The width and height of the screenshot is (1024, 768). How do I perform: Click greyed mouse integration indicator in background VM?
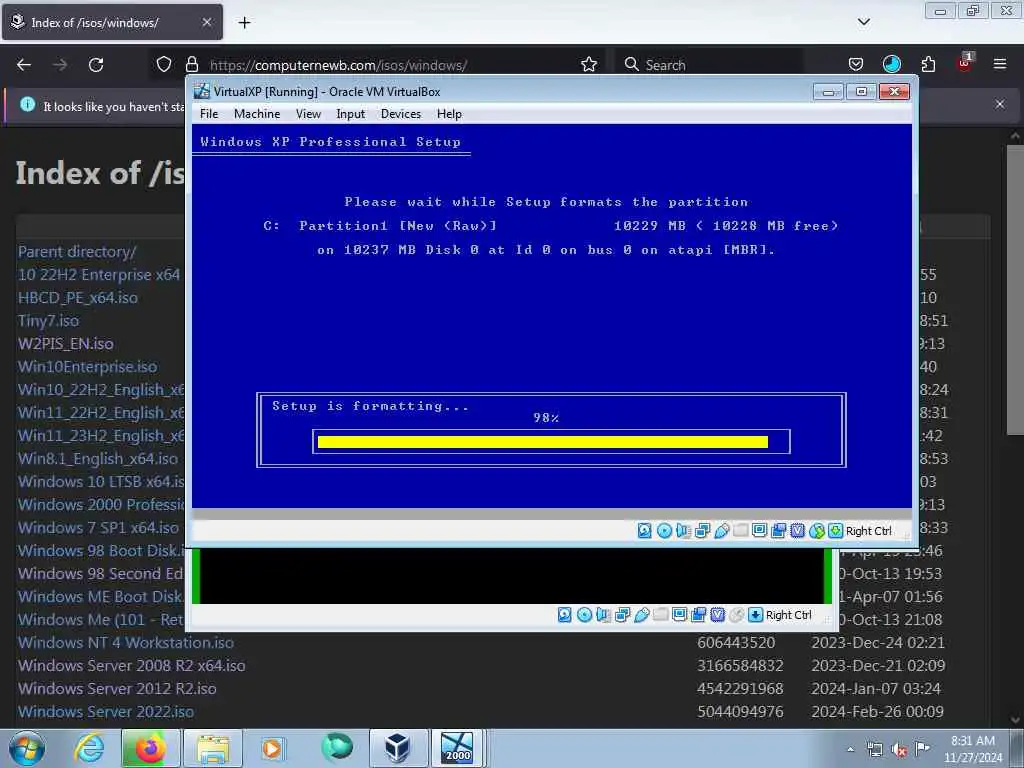coord(737,615)
